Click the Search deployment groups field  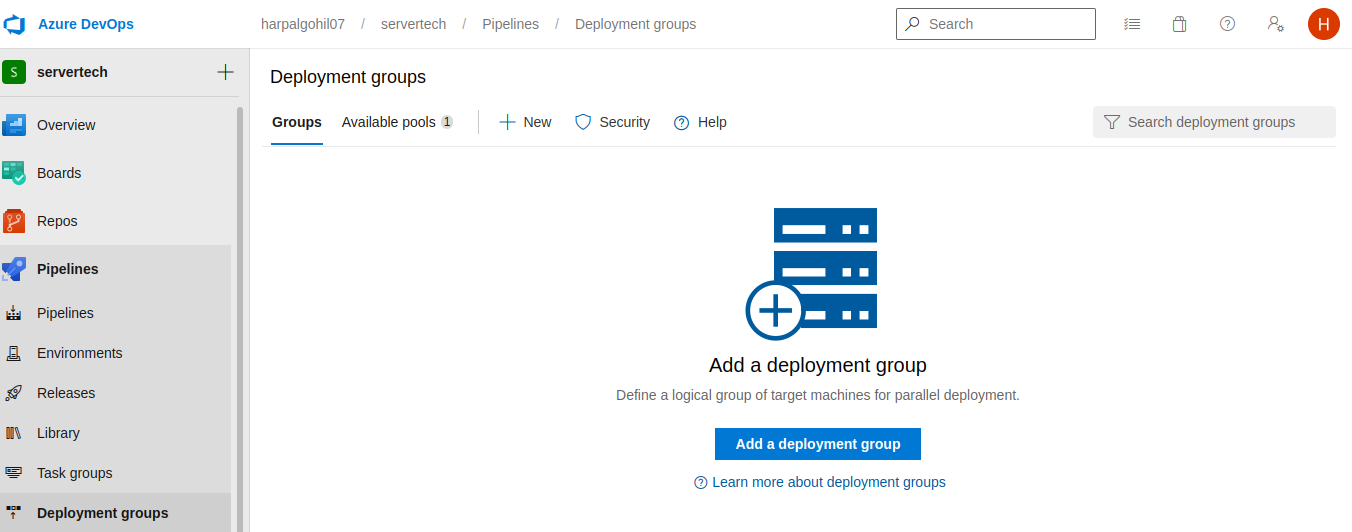coord(1214,122)
